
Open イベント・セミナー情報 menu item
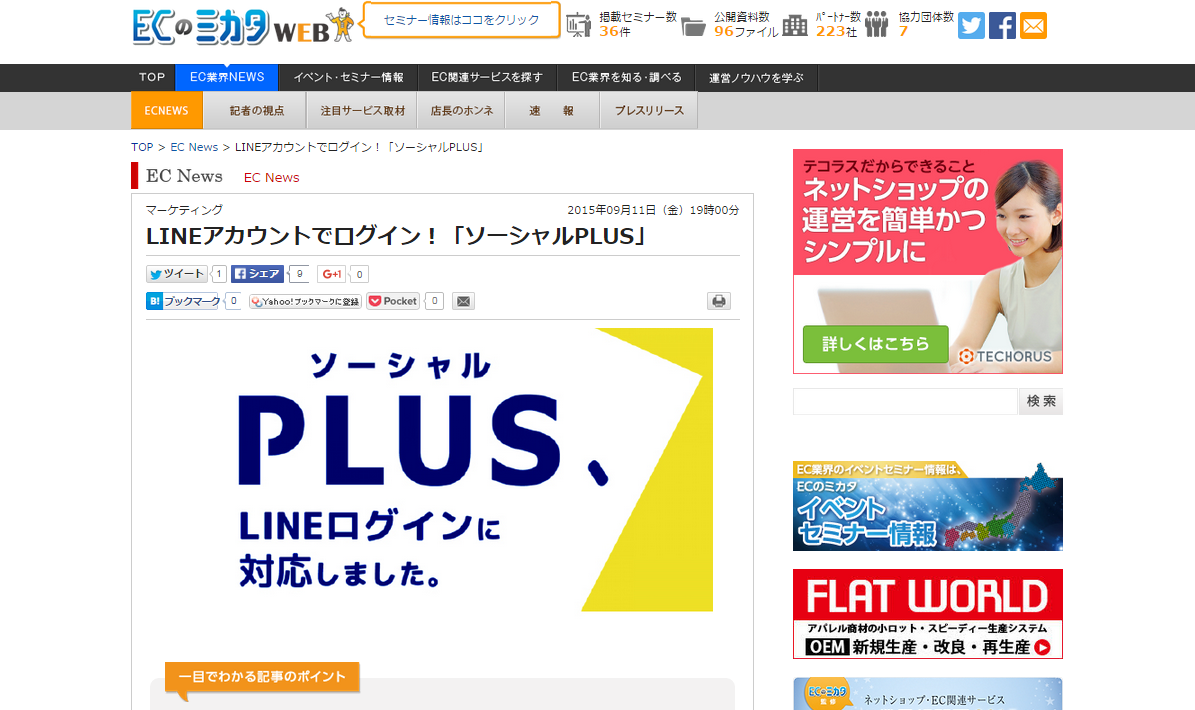tap(348, 78)
